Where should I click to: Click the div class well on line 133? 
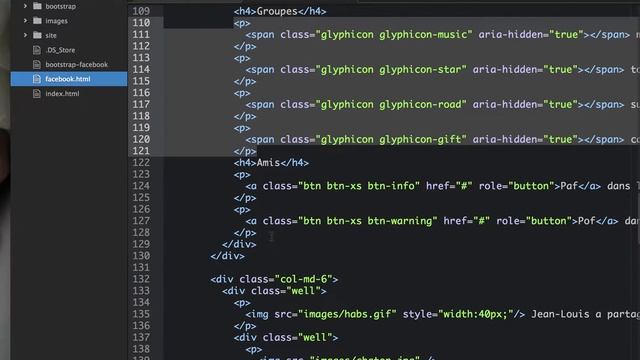coord(274,291)
